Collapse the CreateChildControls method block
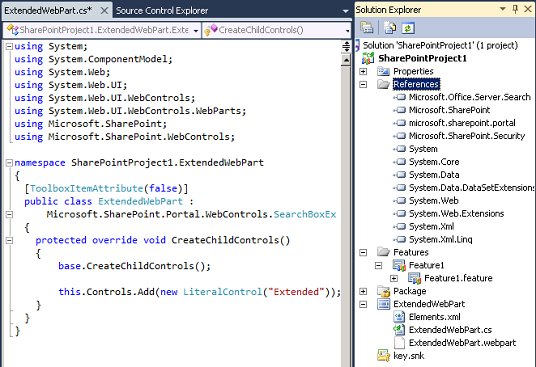Image resolution: width=536 pixels, height=367 pixels. [9, 240]
